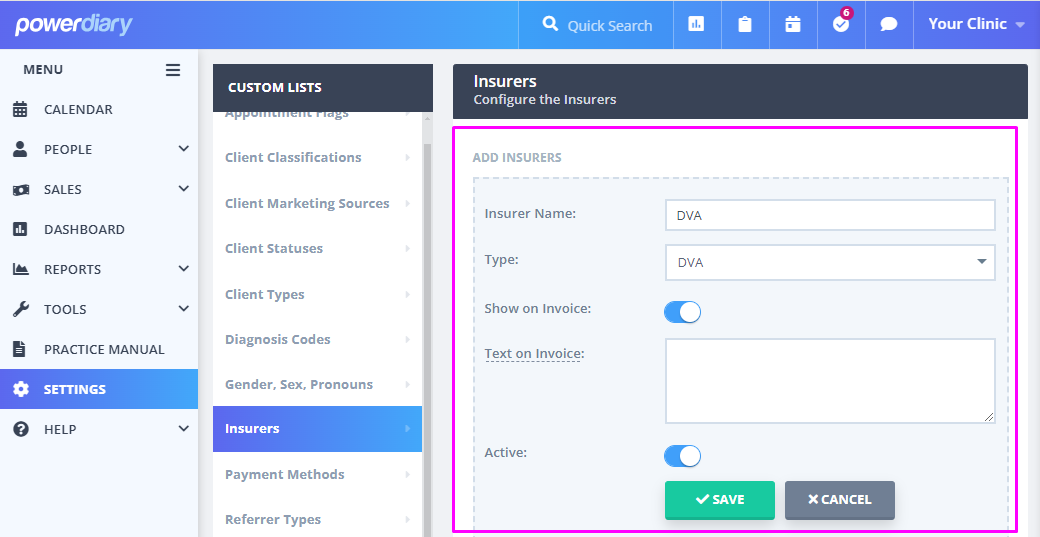Click the Quick Search magnifier icon

550,25
